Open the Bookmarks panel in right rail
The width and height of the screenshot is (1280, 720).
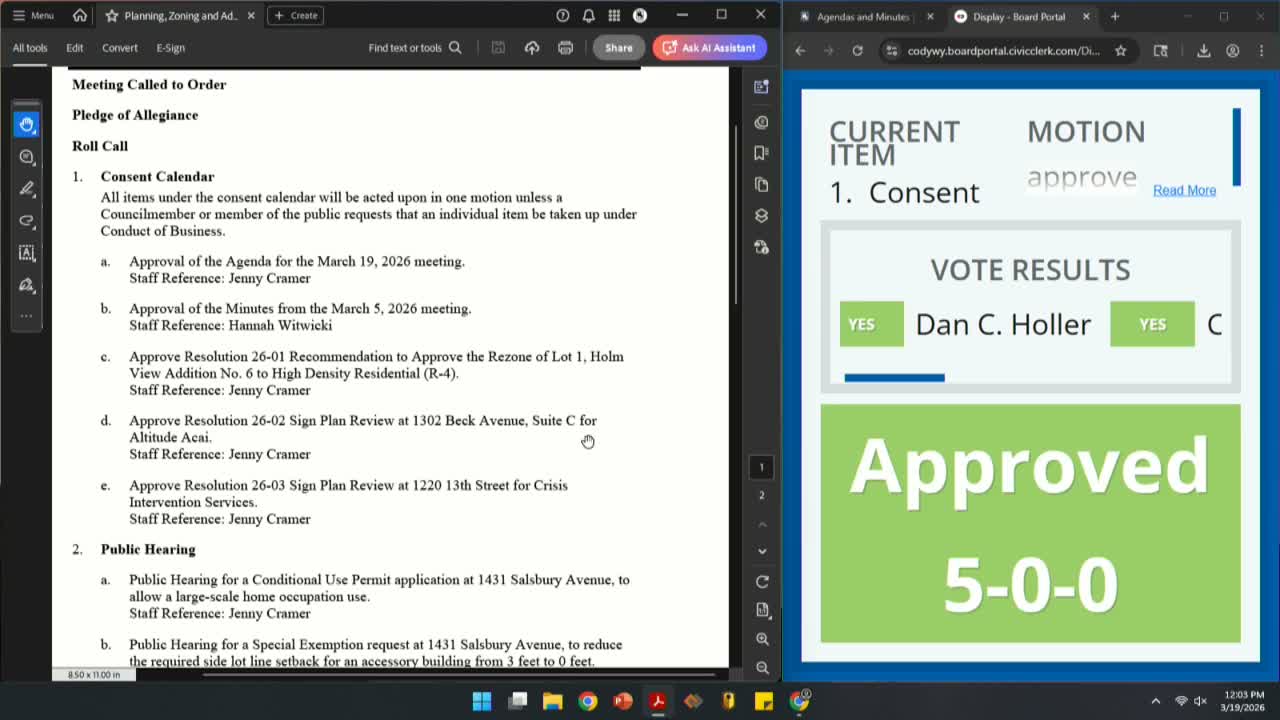coord(761,153)
